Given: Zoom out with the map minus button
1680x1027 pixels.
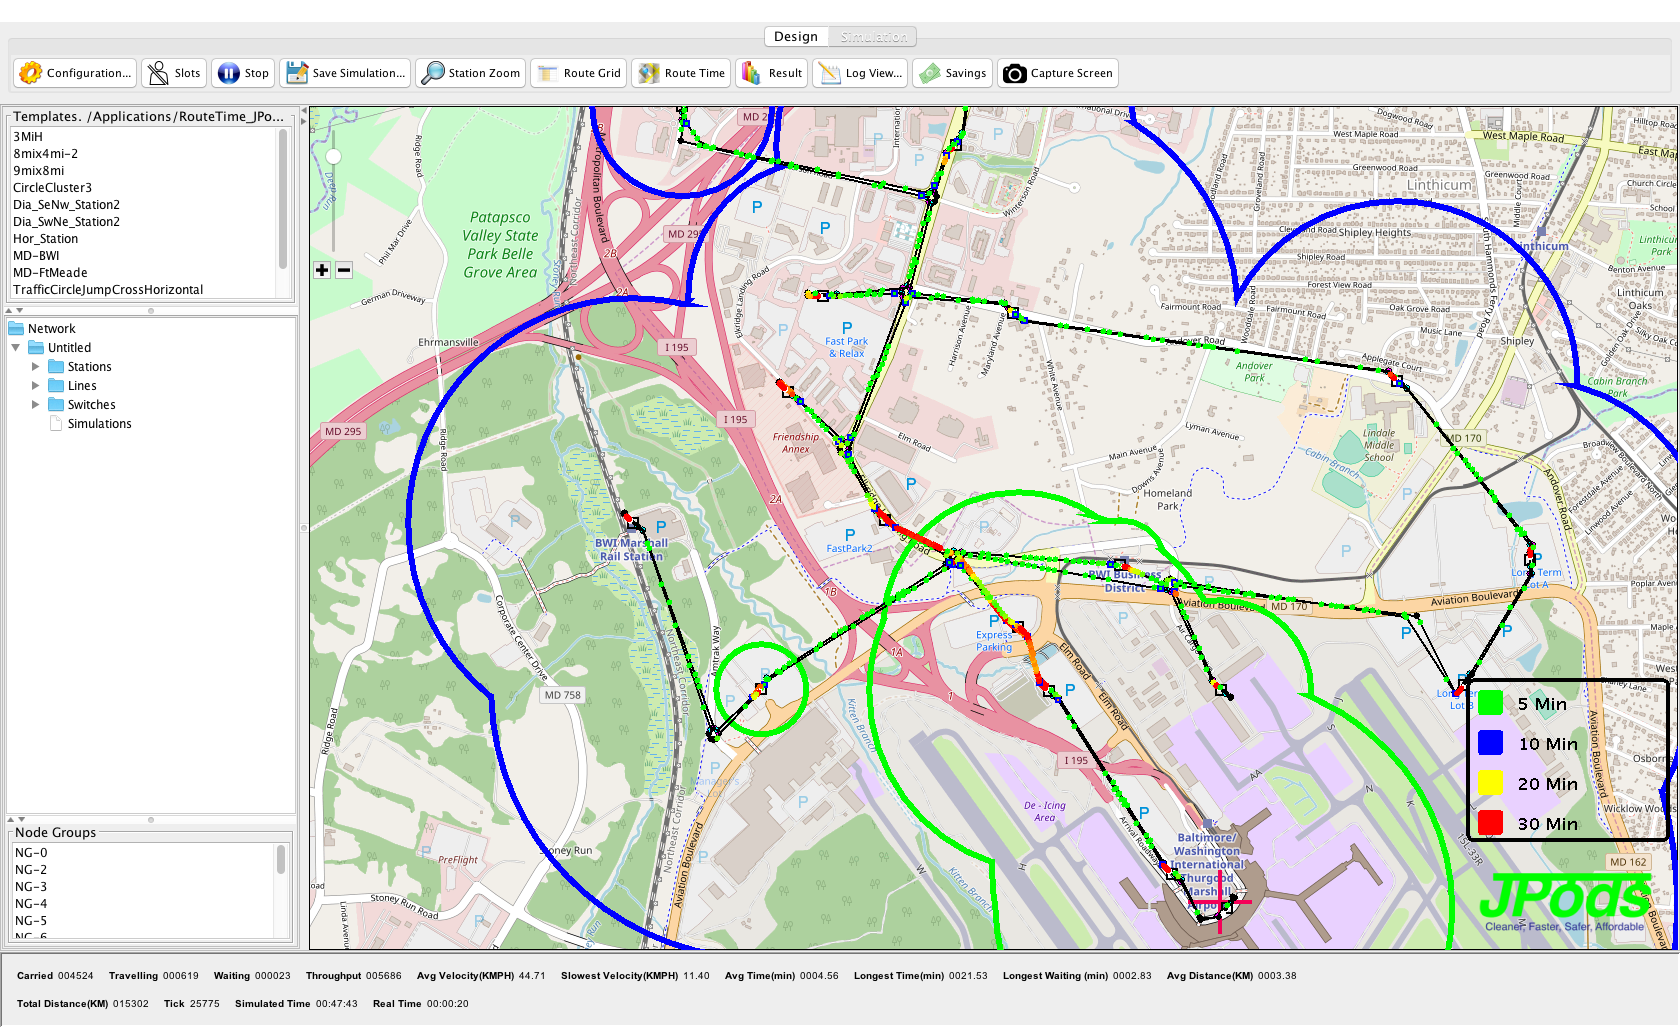Looking at the screenshot, I should pos(344,270).
